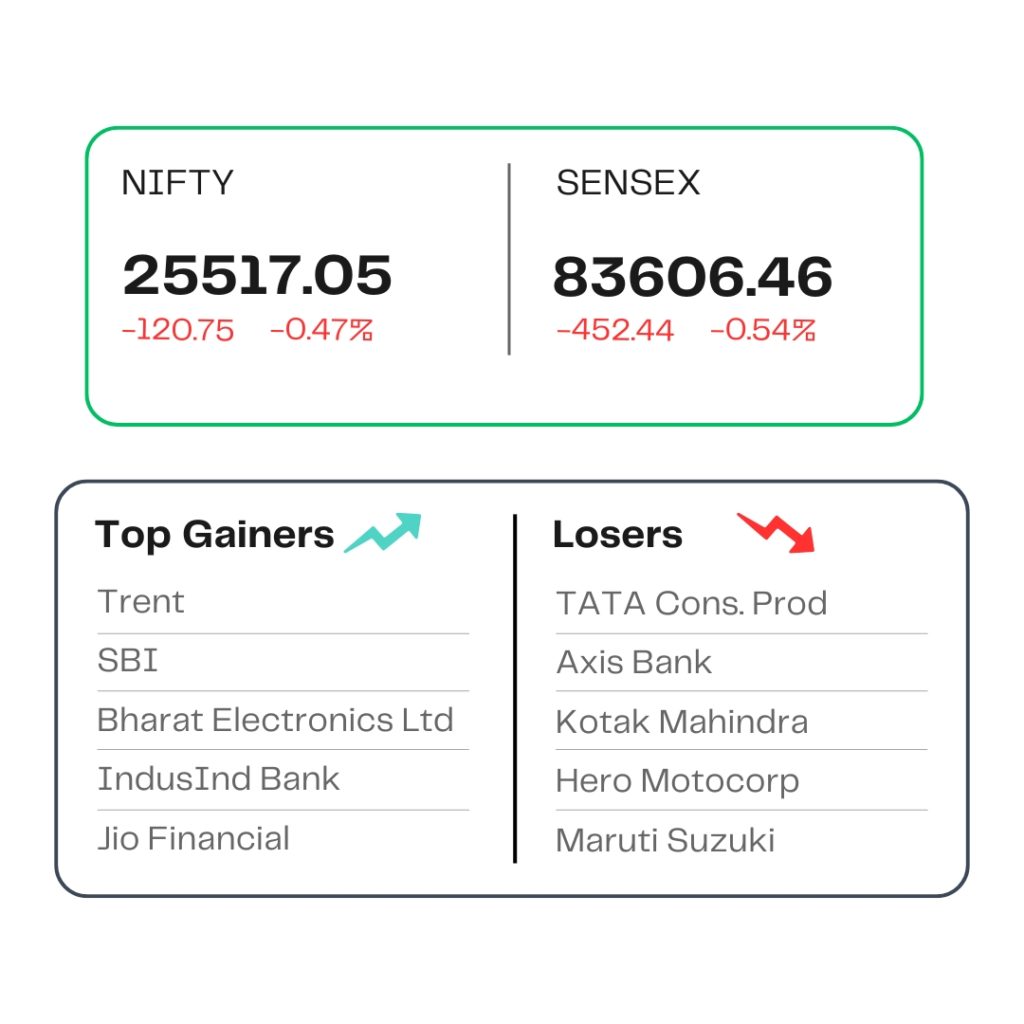Open Maruti Suzuki loser entry
Screen dimensions: 1024x1024
pyautogui.click(x=665, y=840)
